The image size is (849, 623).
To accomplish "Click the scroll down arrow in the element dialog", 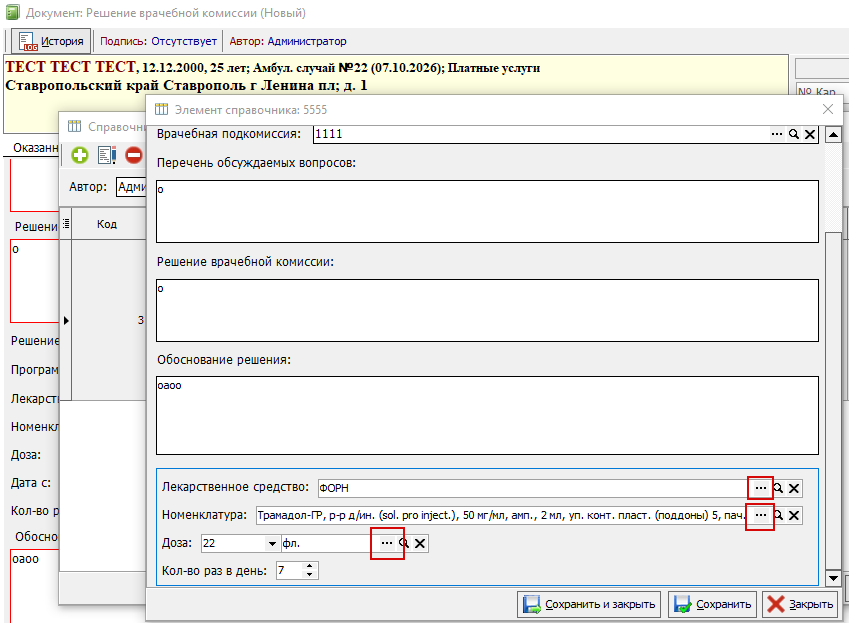I will (x=833, y=578).
